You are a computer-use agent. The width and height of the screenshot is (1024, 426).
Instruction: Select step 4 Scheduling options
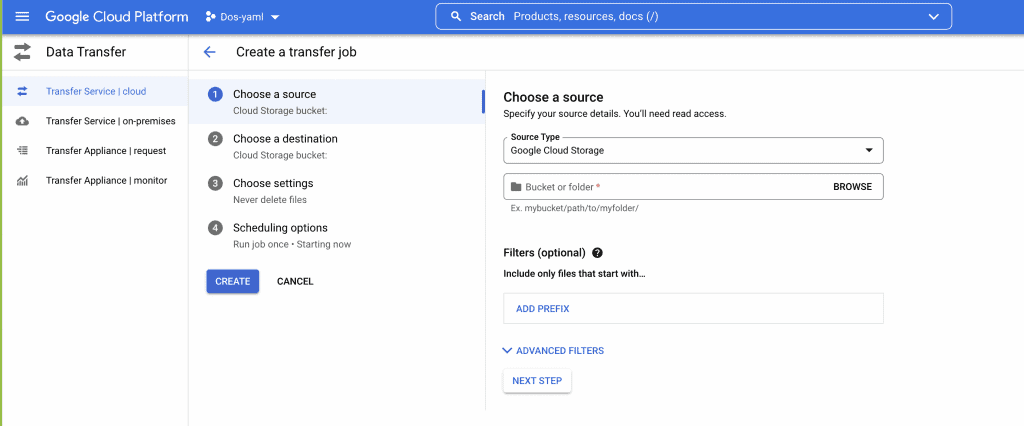coord(336,235)
